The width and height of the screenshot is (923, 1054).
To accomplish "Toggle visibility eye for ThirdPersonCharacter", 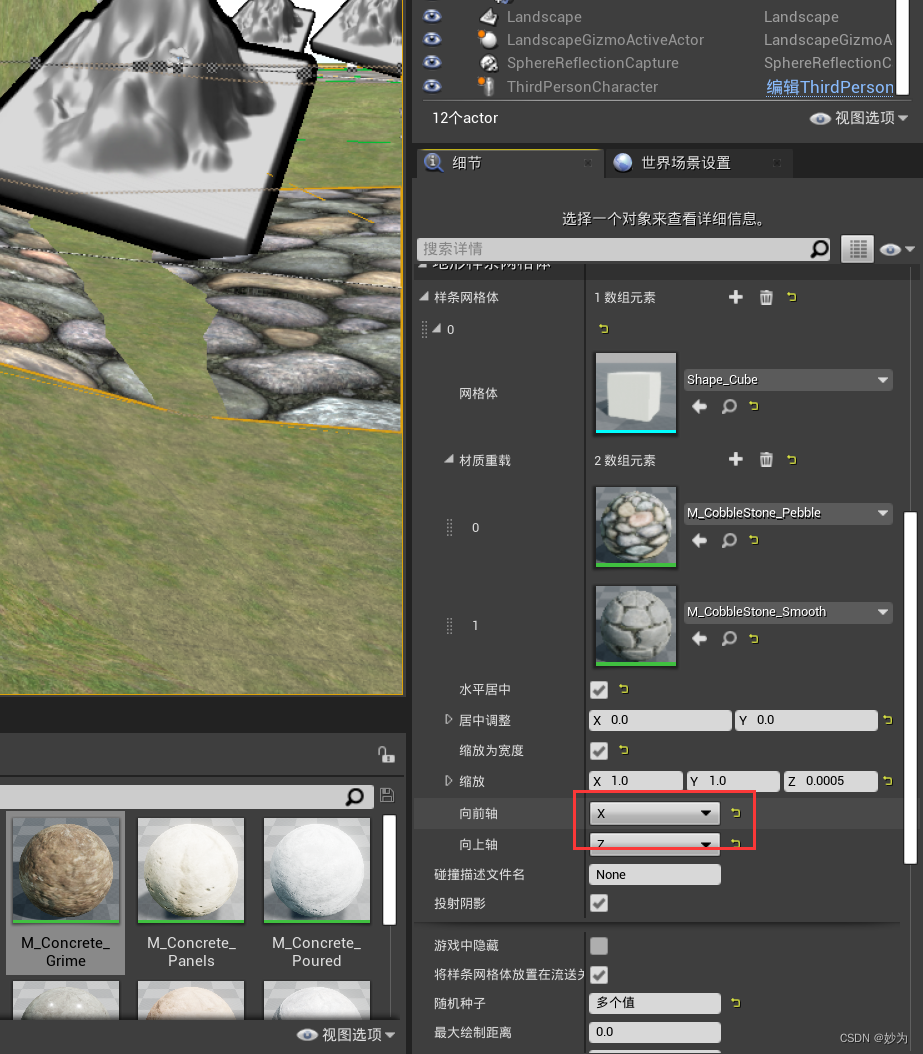I will point(431,87).
